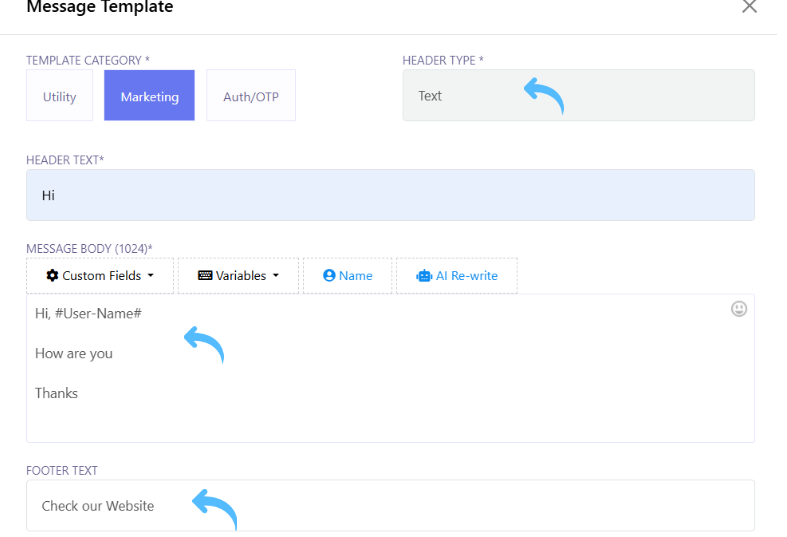Expand the Variables dropdown arrow
Viewport: 787px width, 537px height.
[275, 276]
